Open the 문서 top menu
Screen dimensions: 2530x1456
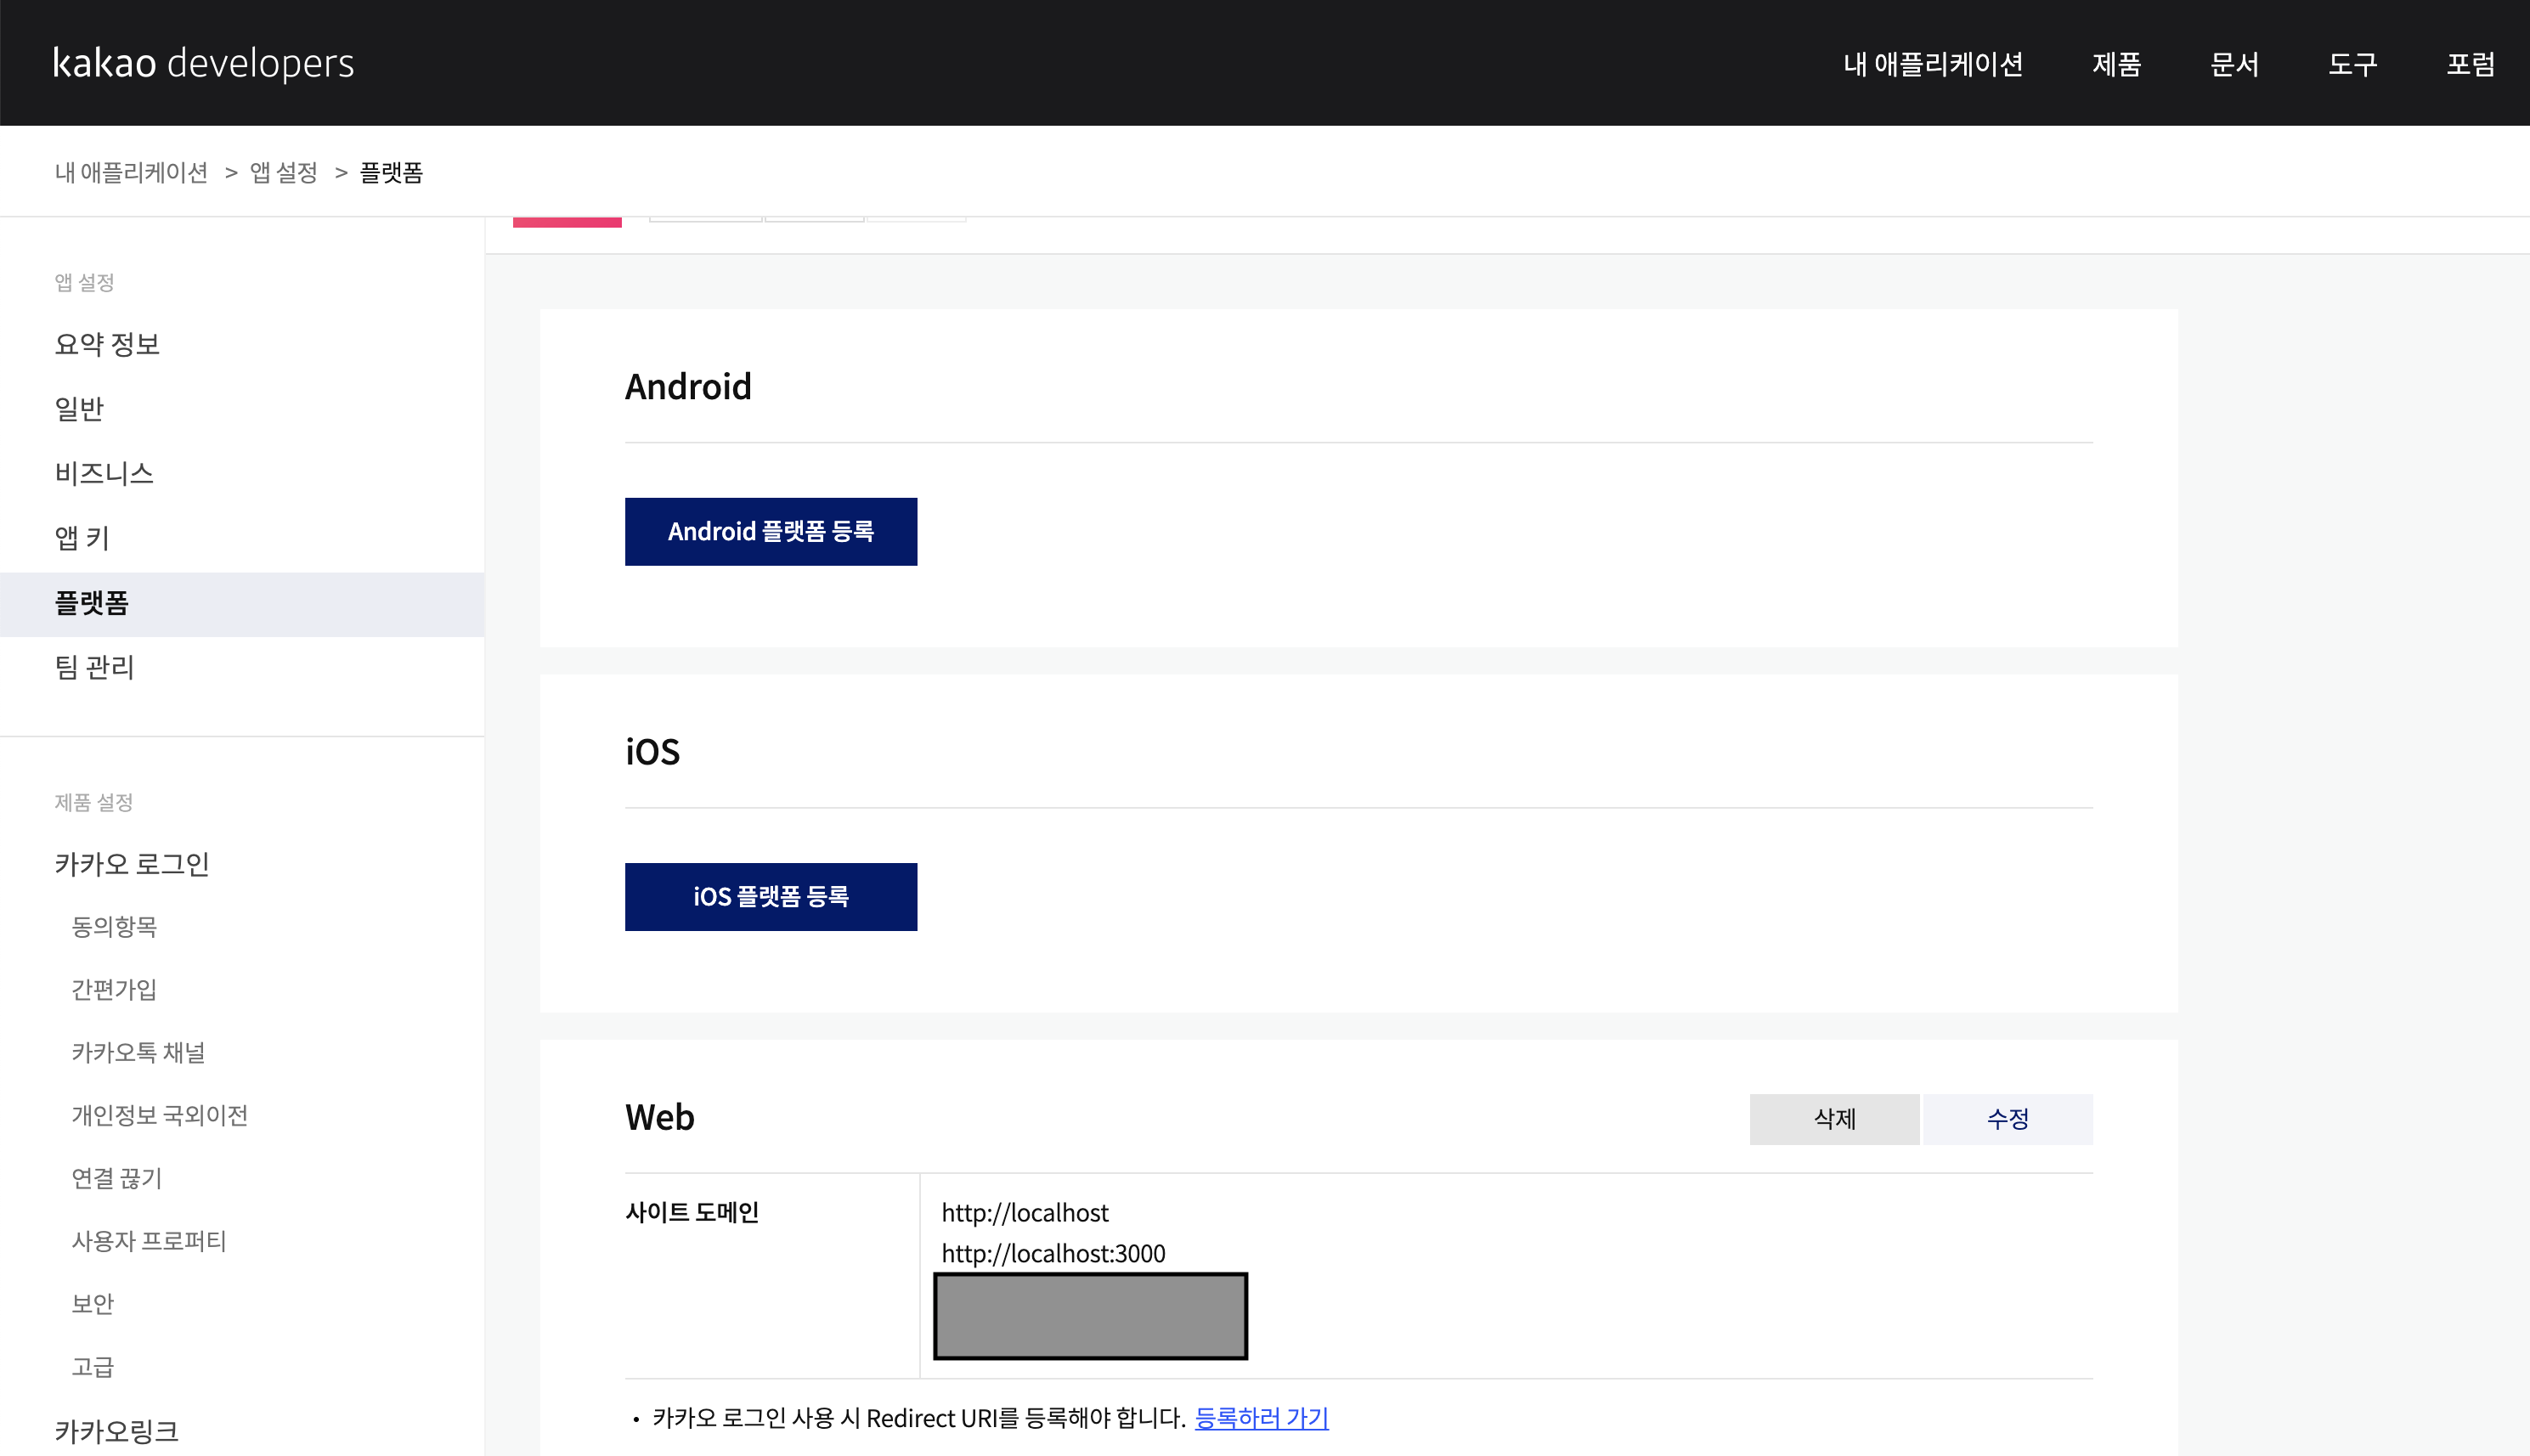point(2234,64)
